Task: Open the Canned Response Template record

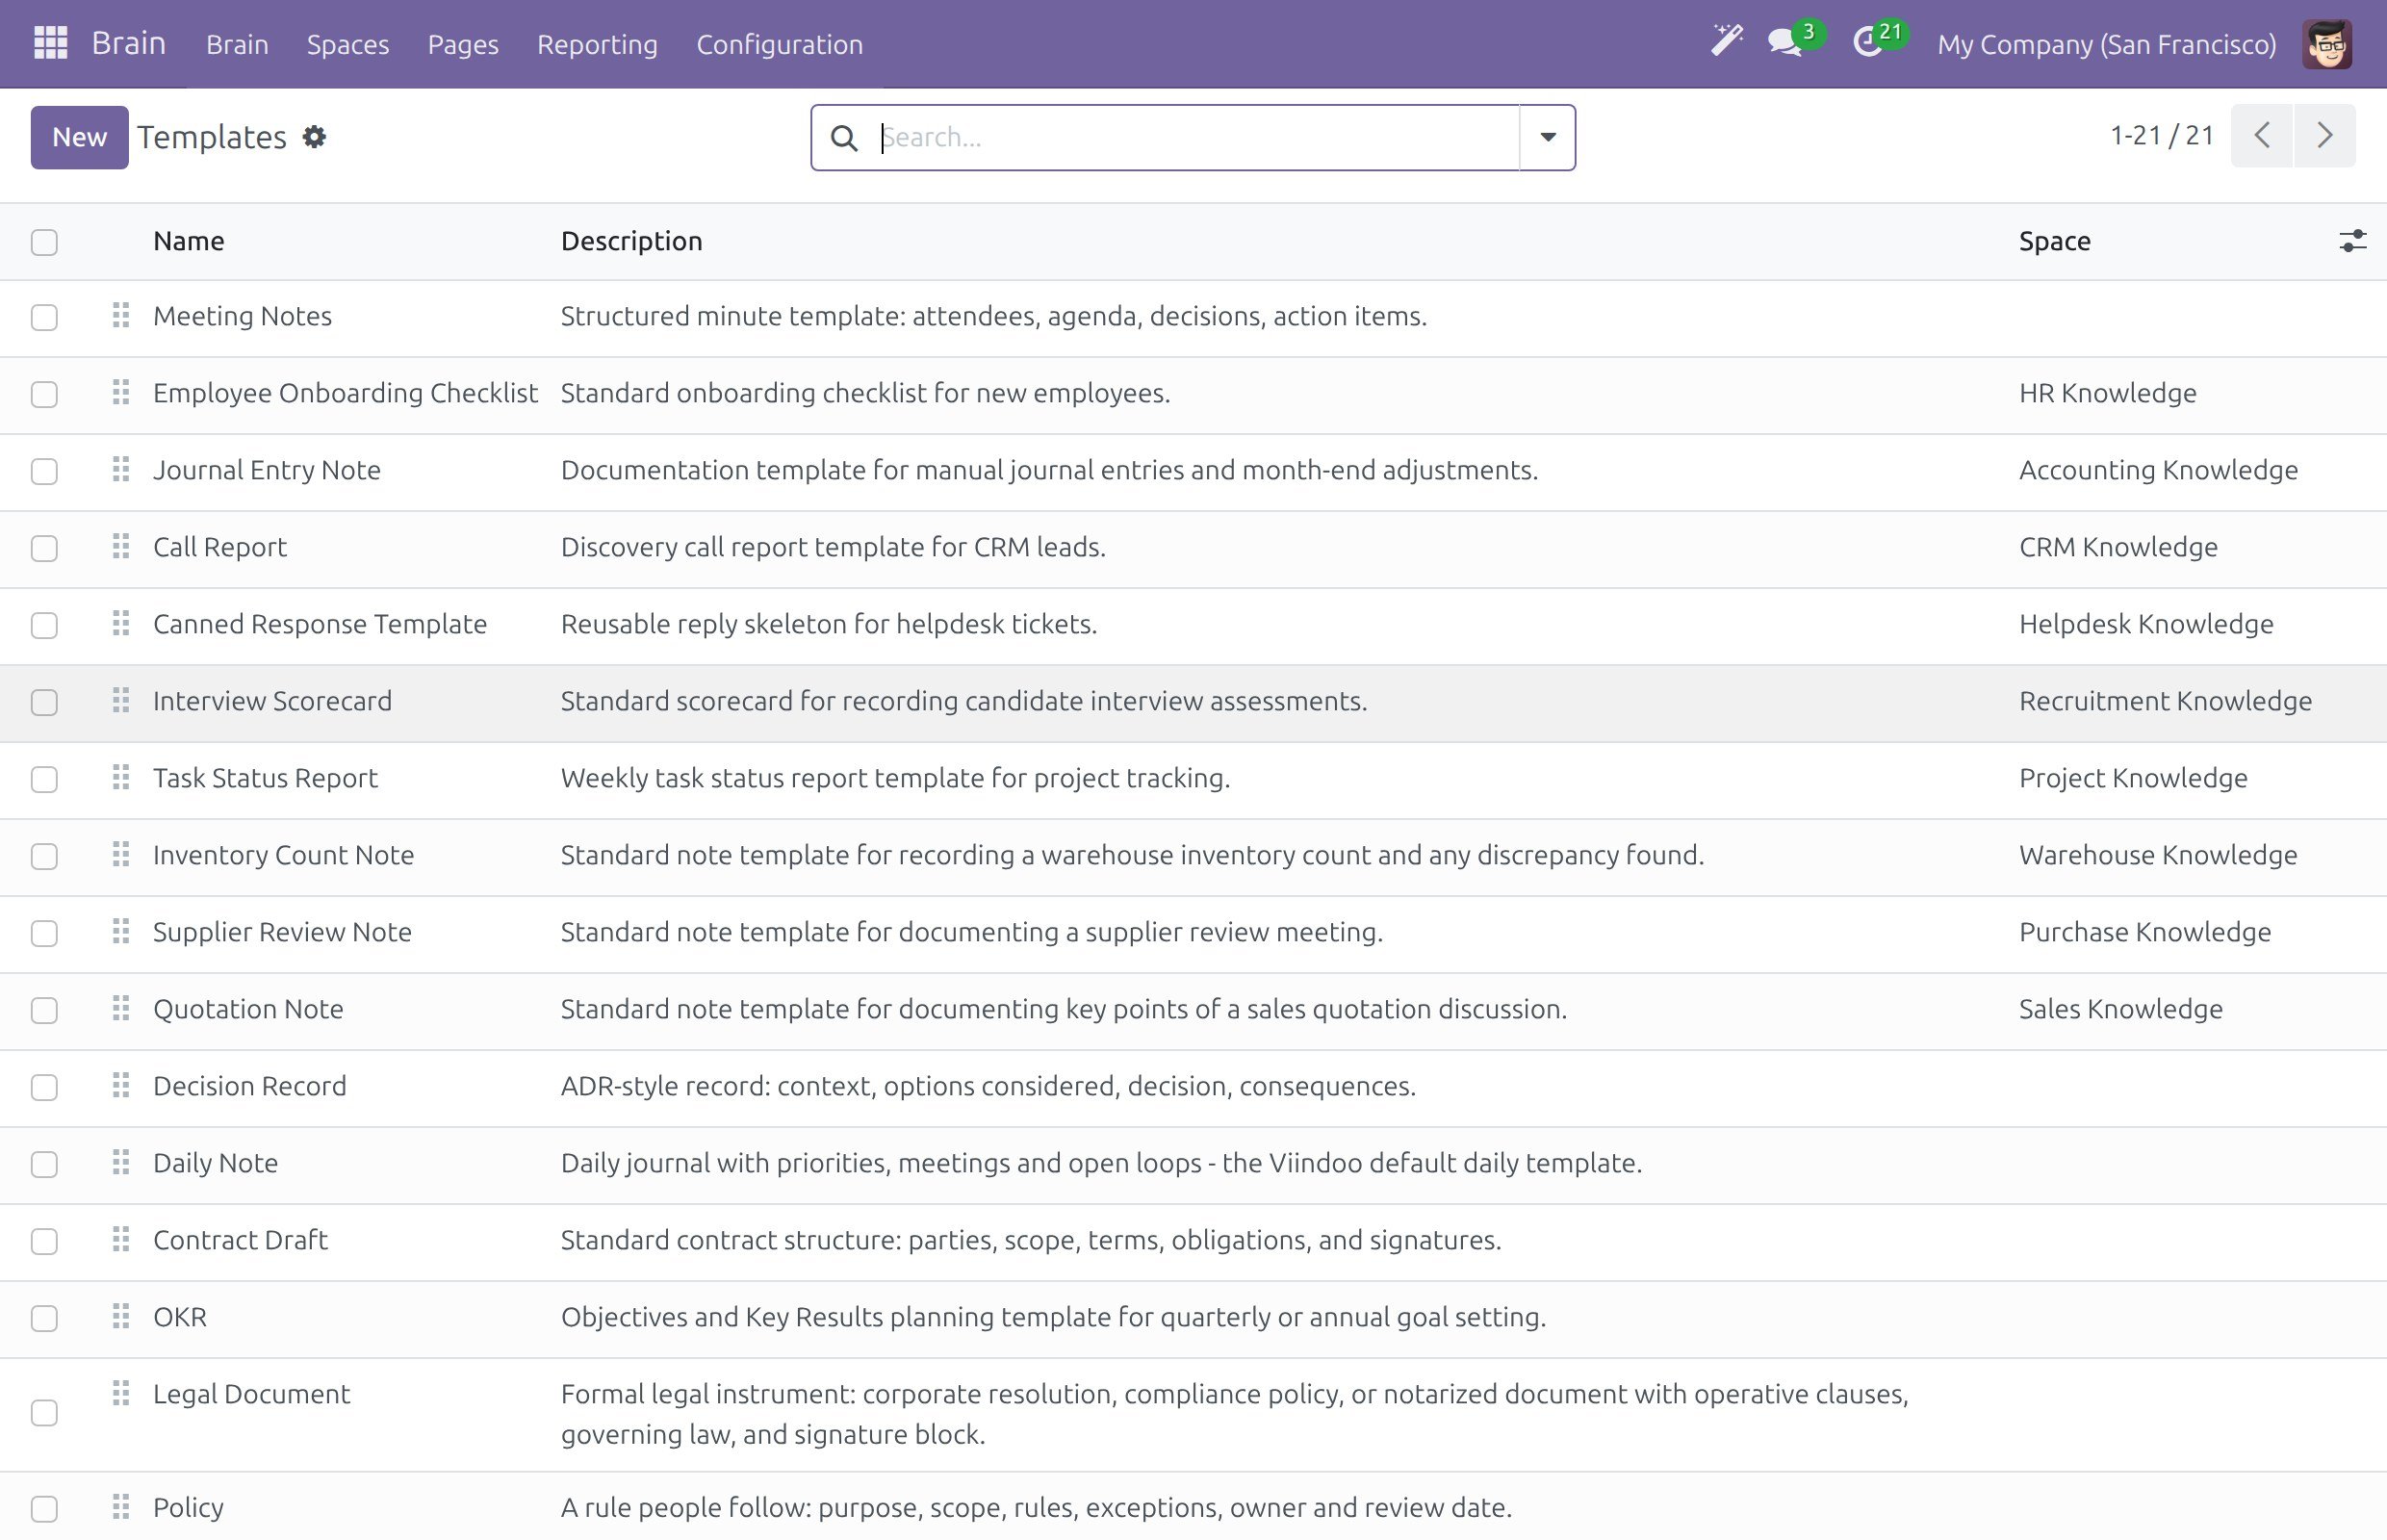Action: click(x=319, y=624)
